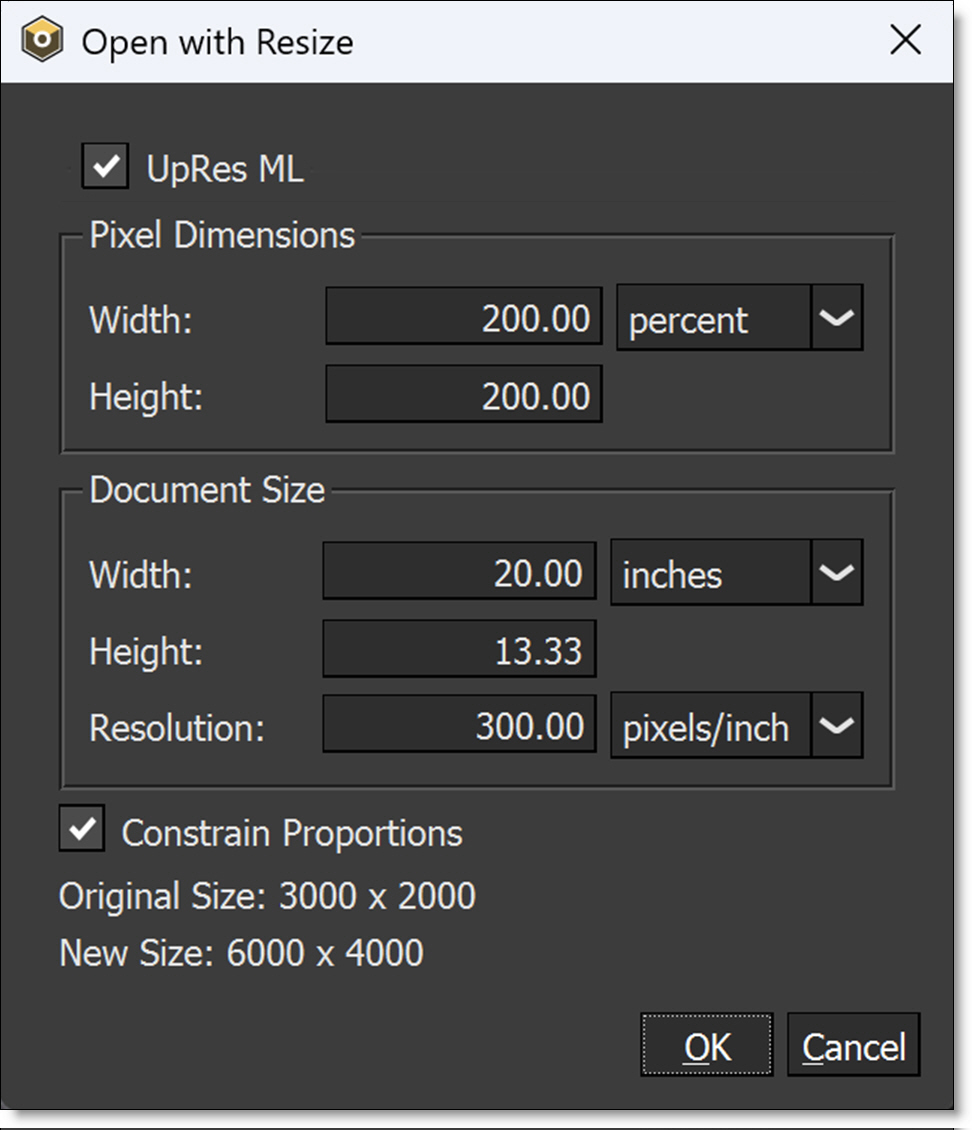This screenshot has height=1130, width=972.
Task: Click the ON1 app icon in title bar
Action: (43, 42)
